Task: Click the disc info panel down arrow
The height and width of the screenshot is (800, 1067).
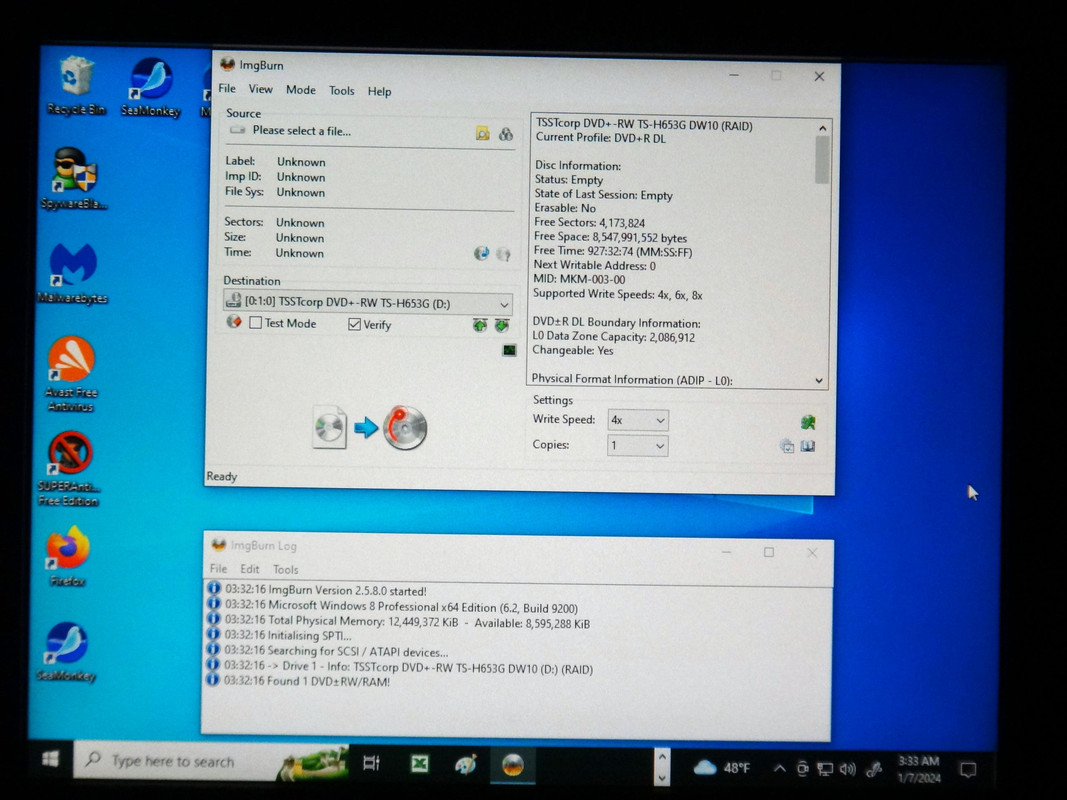Action: click(819, 381)
